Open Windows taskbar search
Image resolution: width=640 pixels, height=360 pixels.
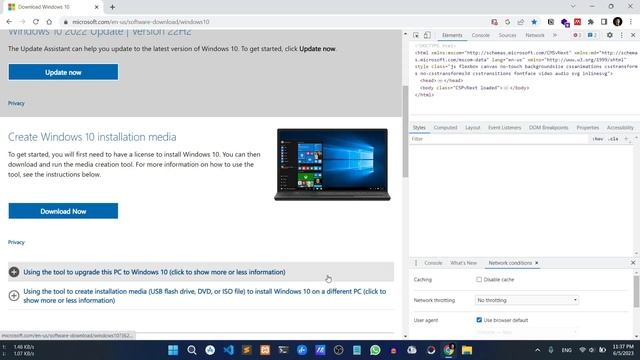tap(191, 350)
